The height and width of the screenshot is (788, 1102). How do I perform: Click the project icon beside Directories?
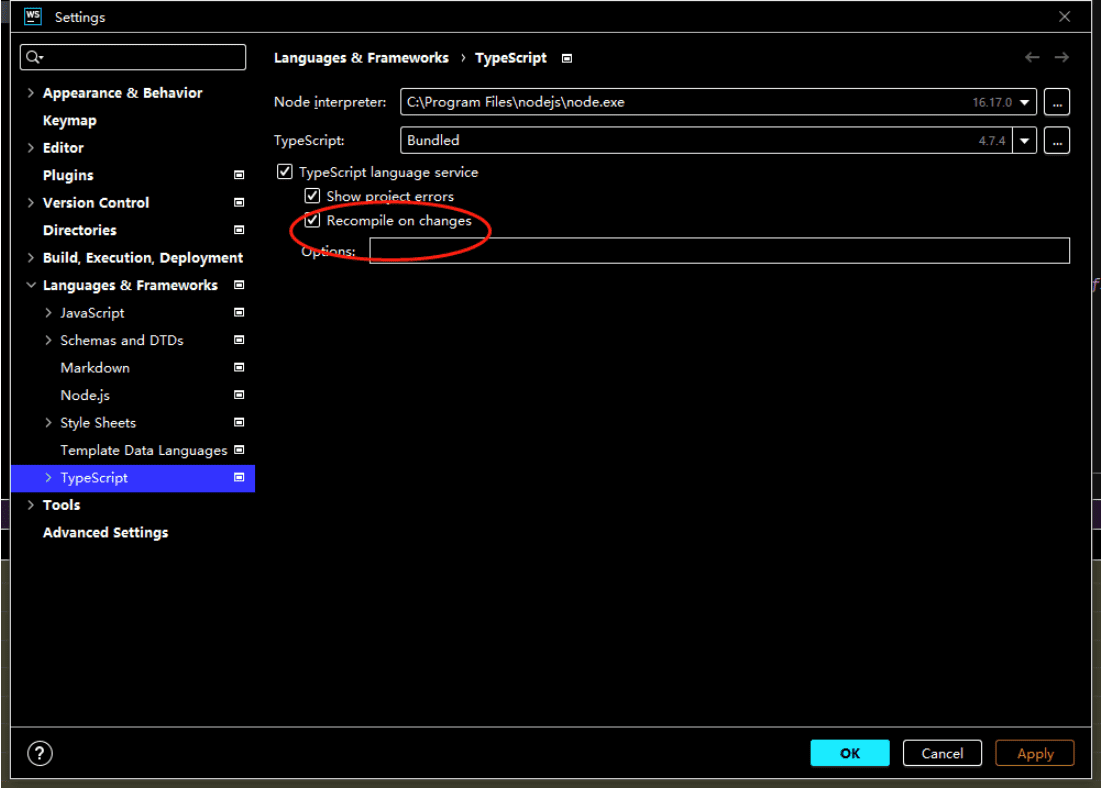coord(239,230)
